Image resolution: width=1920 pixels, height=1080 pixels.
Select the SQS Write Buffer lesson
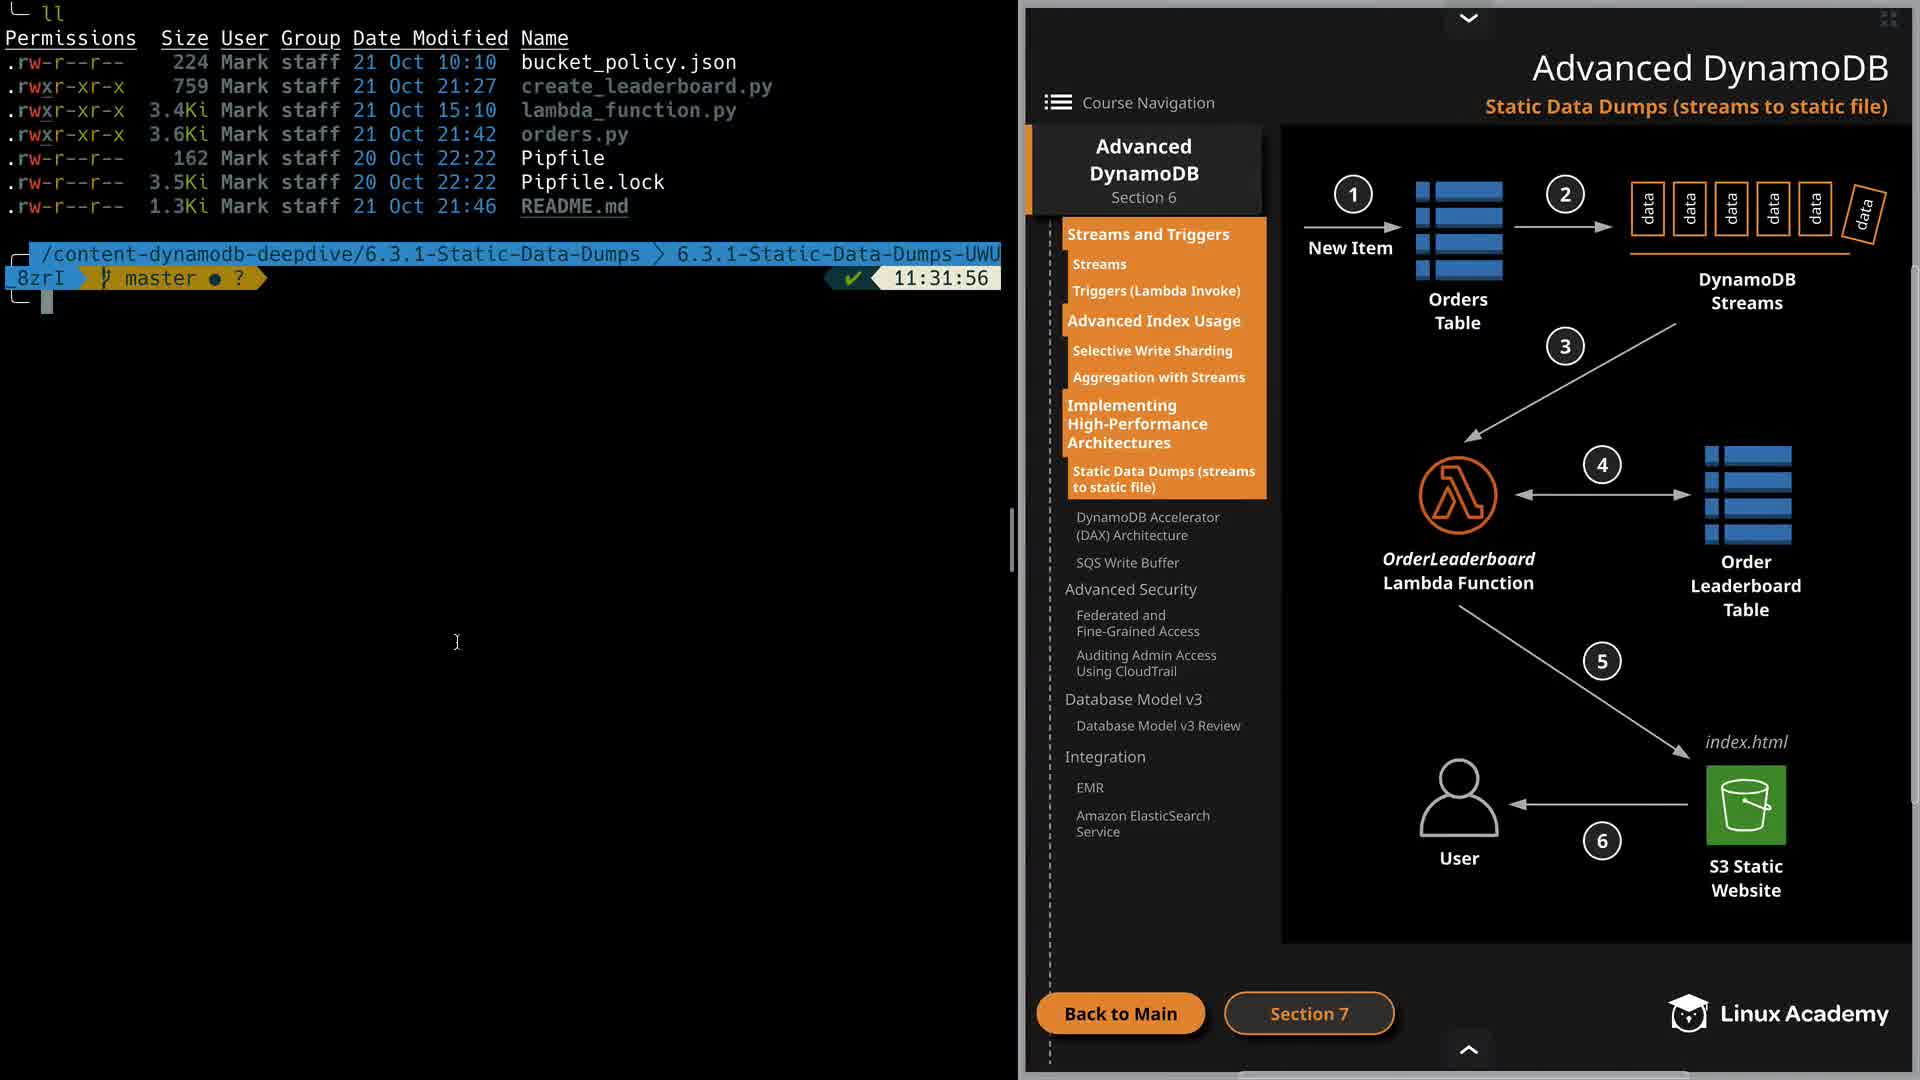click(x=1127, y=563)
